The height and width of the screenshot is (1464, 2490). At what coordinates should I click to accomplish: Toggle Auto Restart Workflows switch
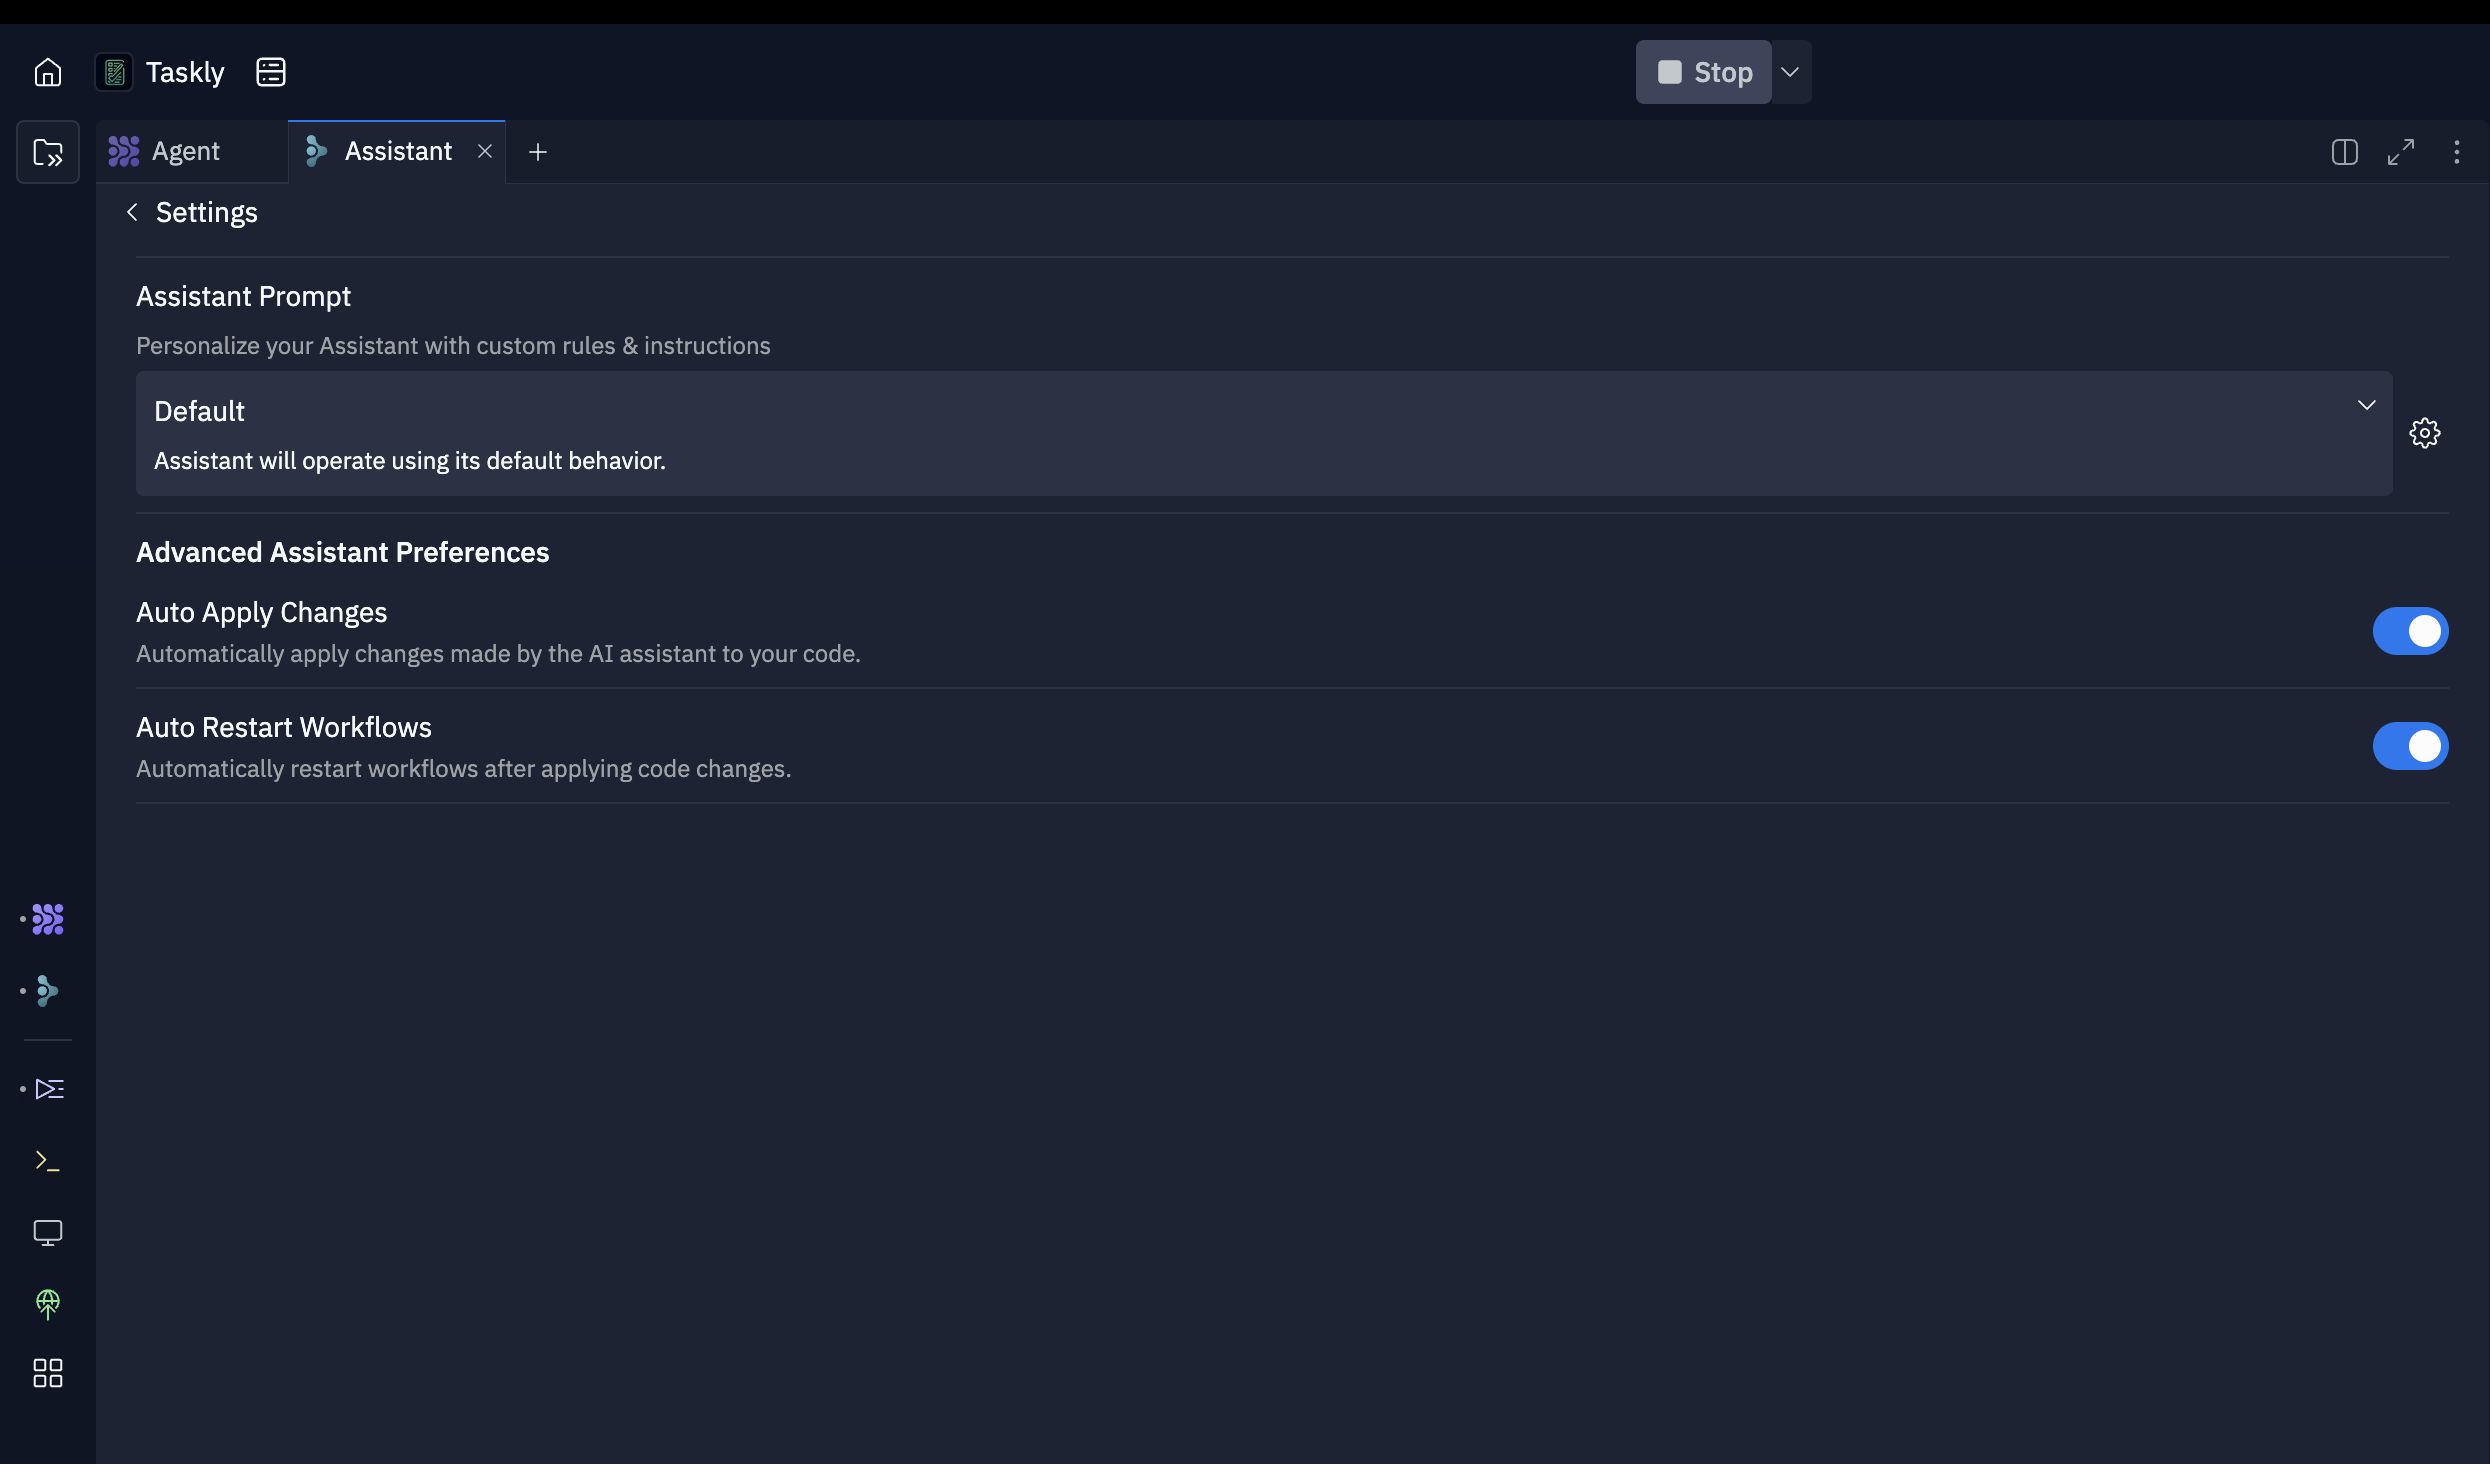tap(2412, 746)
